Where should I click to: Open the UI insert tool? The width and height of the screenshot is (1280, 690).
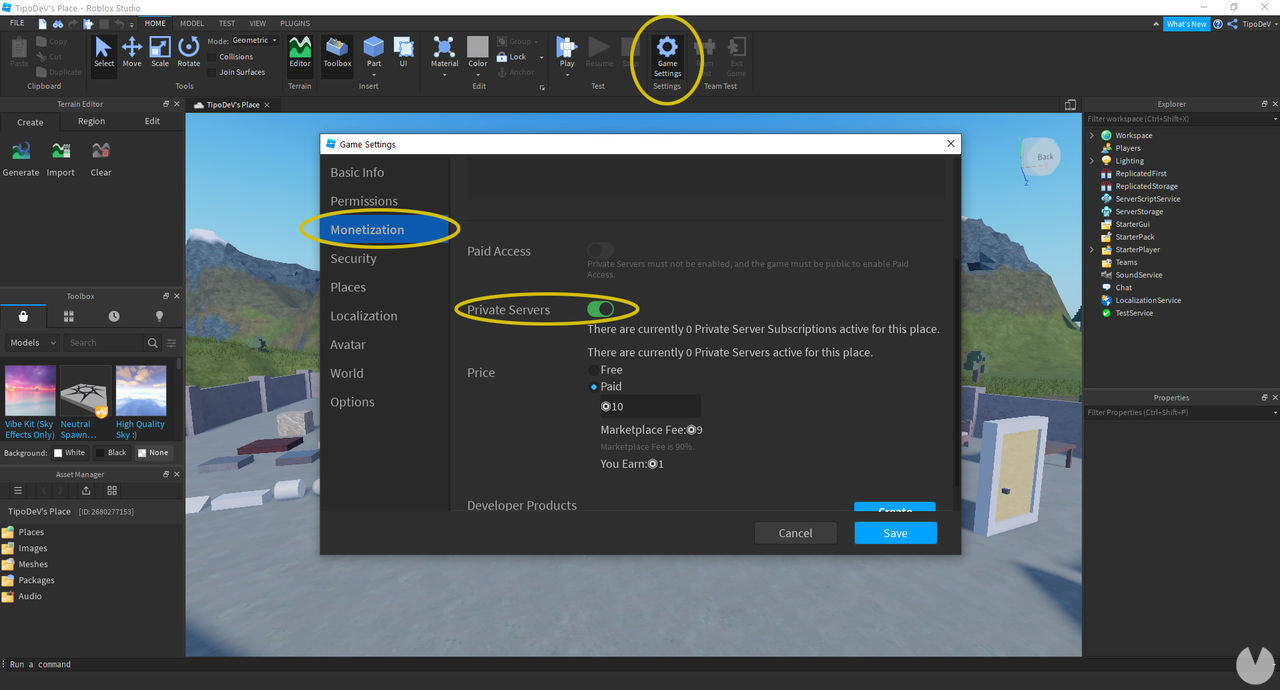click(x=404, y=53)
